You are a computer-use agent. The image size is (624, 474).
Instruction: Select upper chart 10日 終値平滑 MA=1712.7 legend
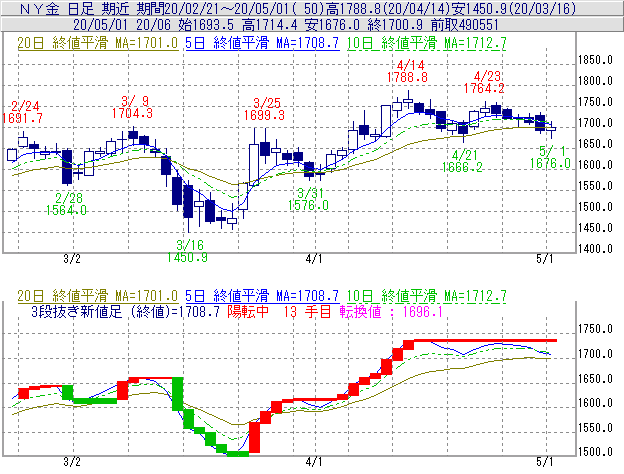click(x=427, y=43)
